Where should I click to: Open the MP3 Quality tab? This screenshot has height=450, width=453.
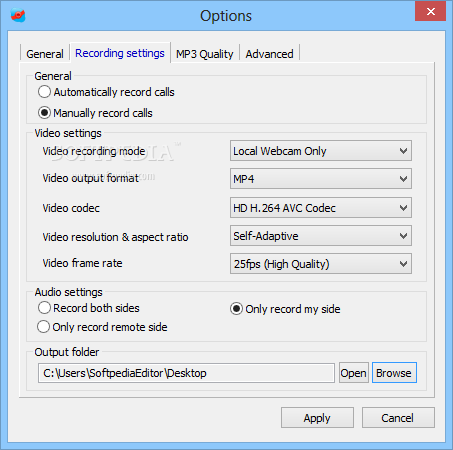click(205, 54)
